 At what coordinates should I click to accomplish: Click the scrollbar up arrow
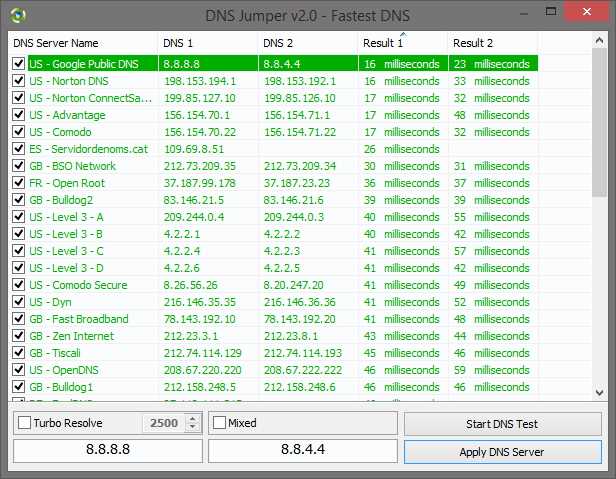(x=599, y=40)
